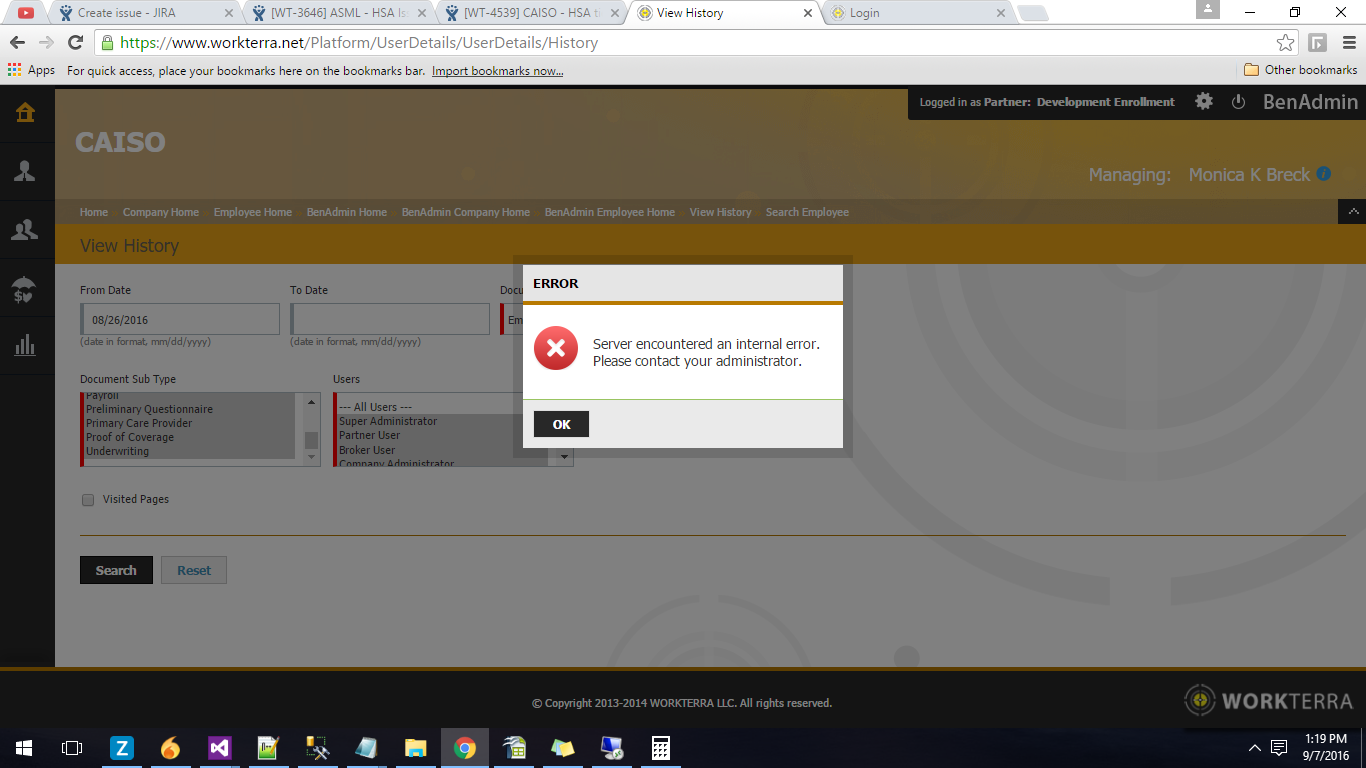Open Visual Studio from taskbar
This screenshot has height=768, width=1366.
(x=220, y=748)
